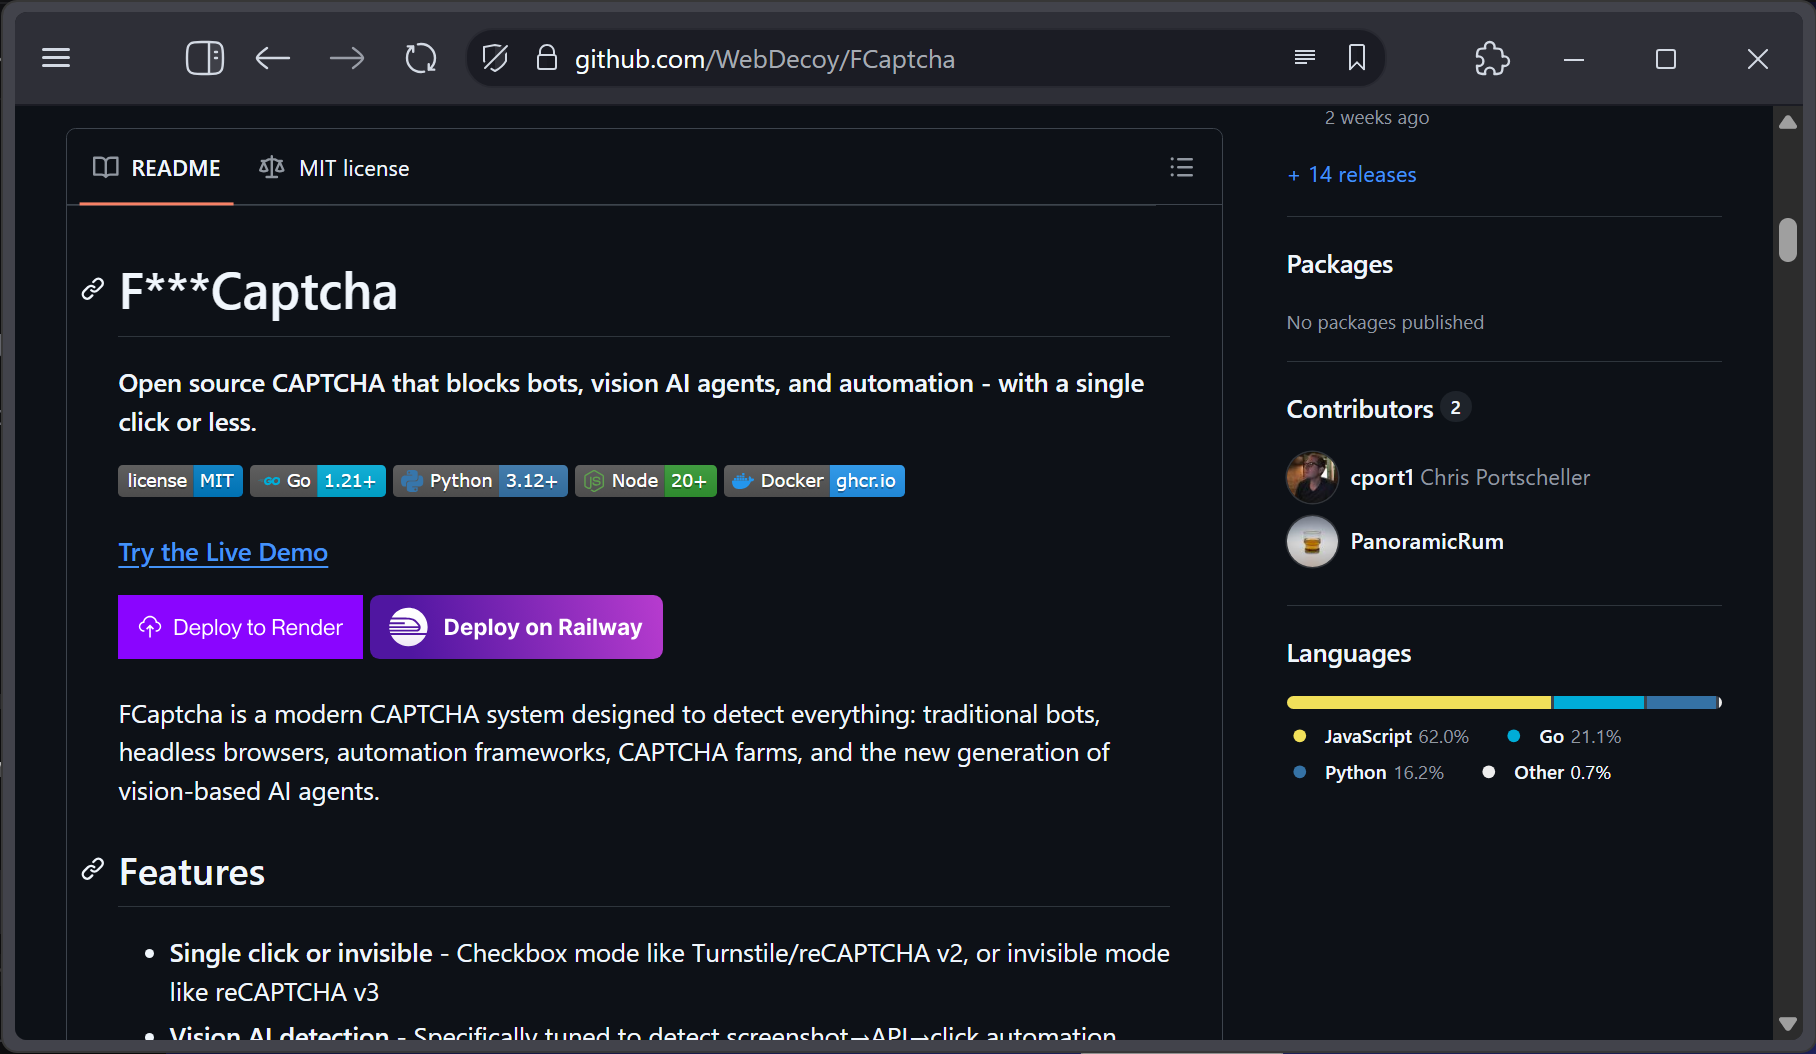
Task: Click yellow JavaScript segment of language bar
Action: pos(1419,702)
